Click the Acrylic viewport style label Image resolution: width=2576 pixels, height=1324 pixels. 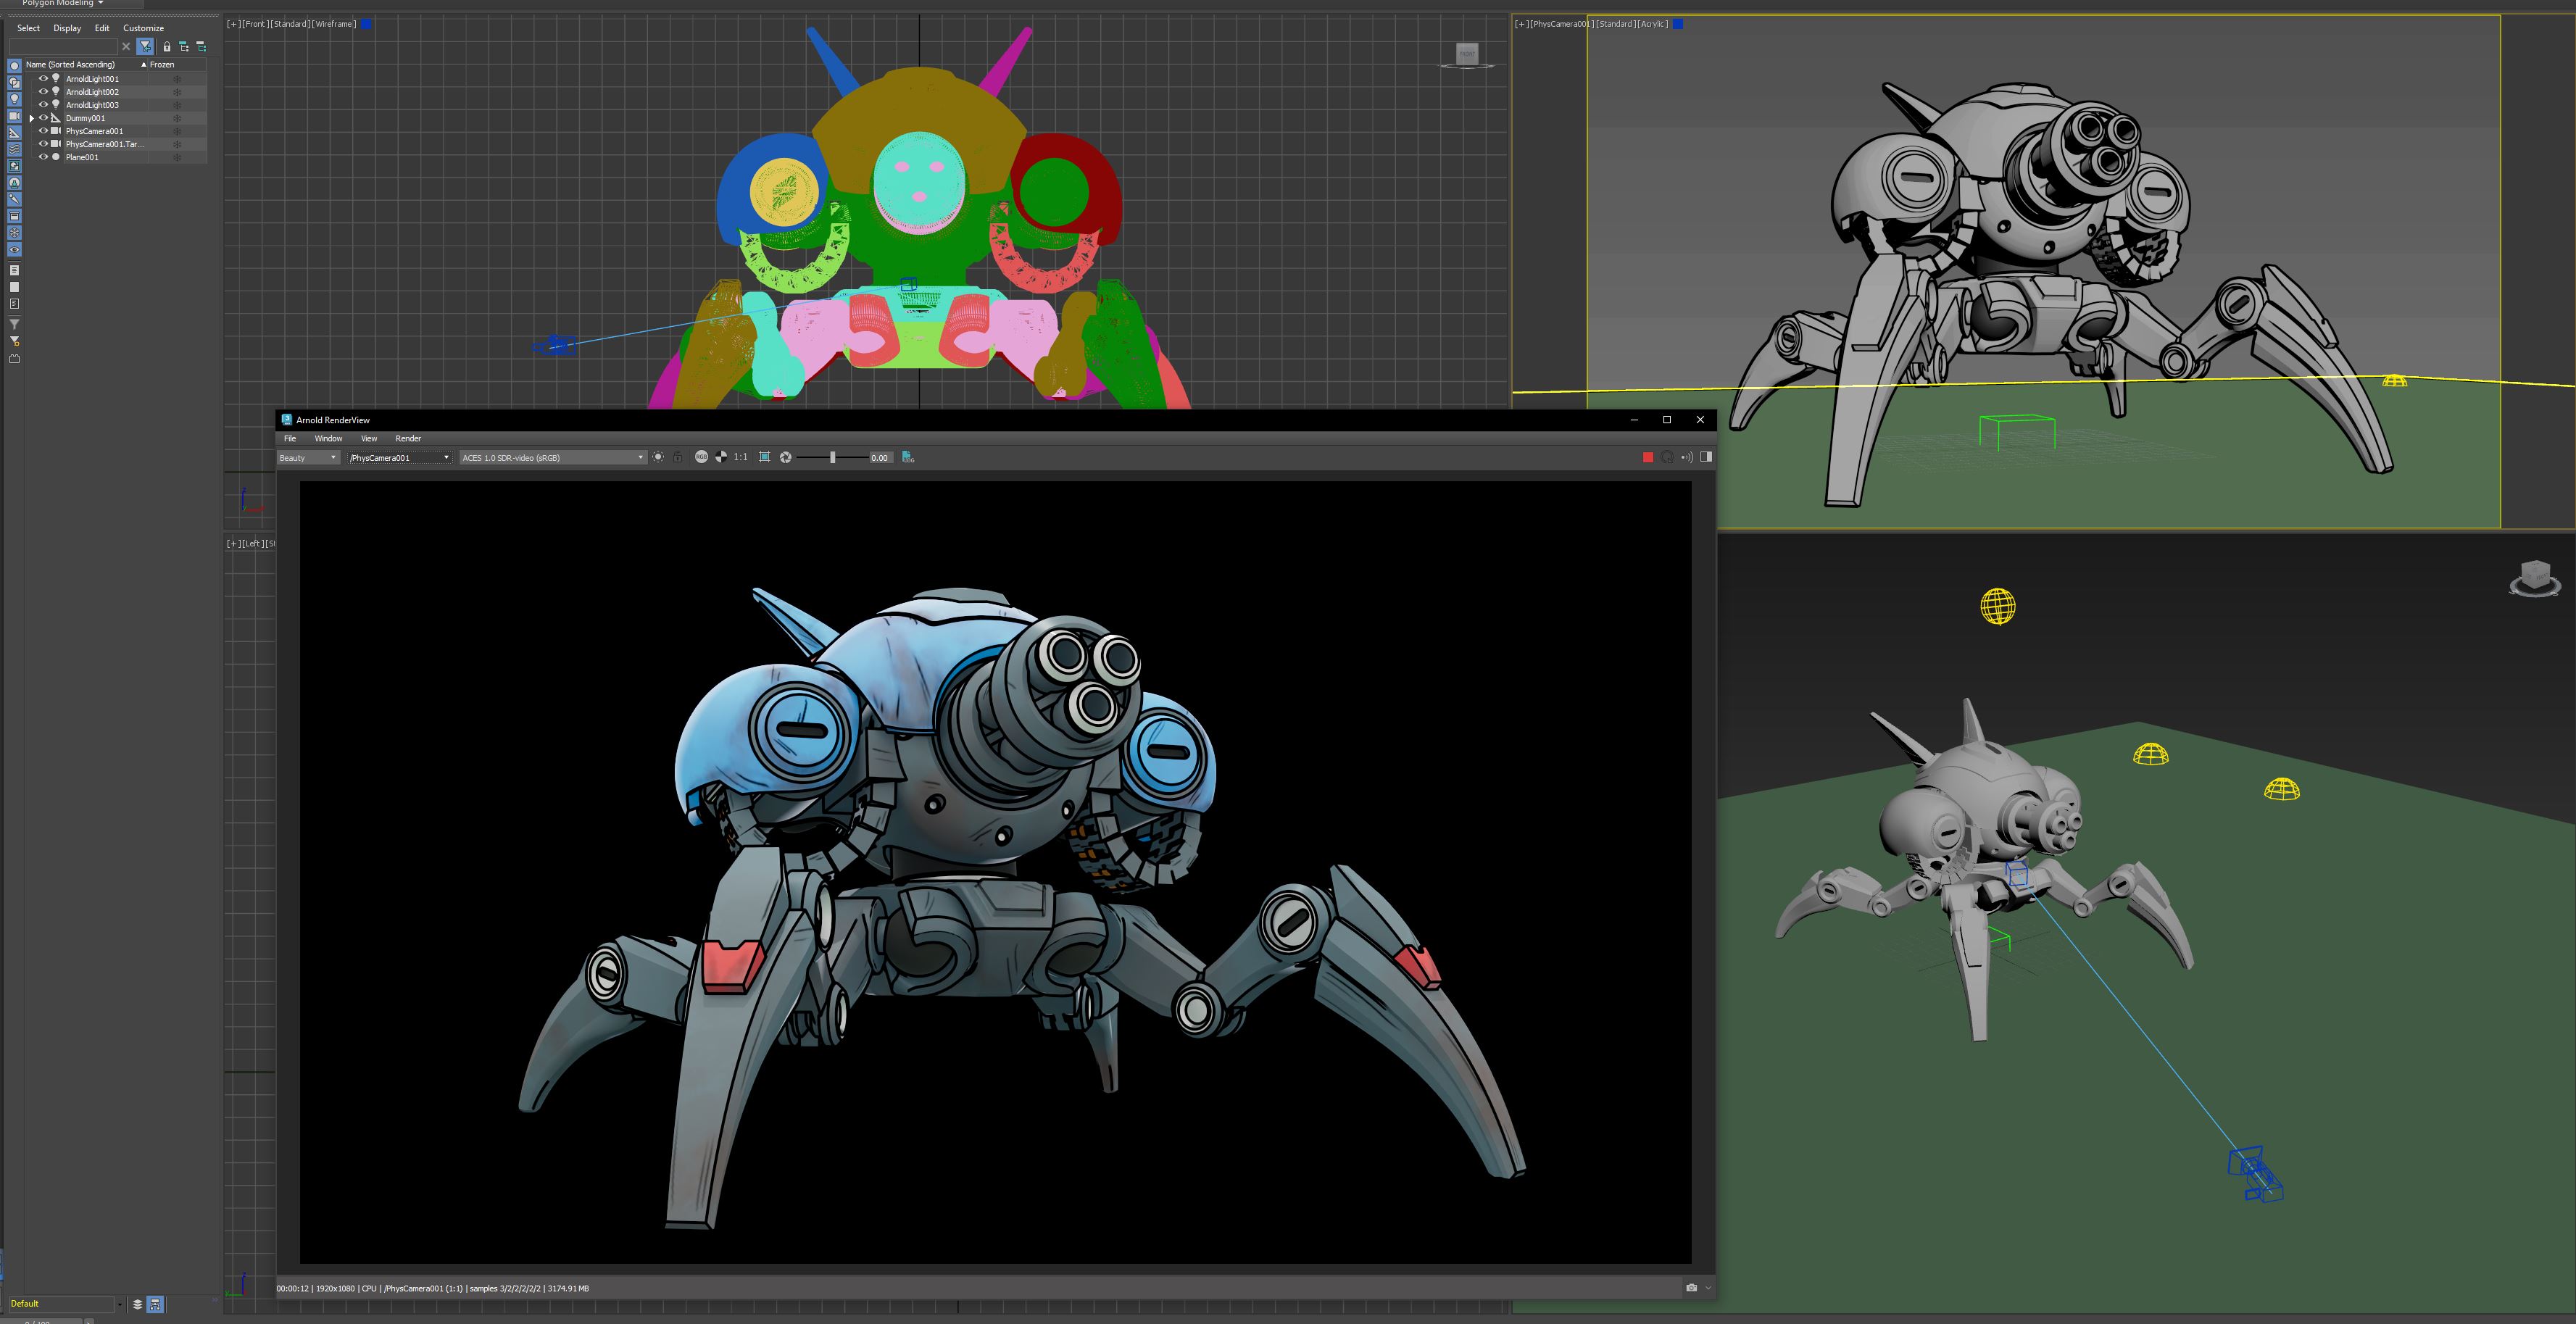(x=1652, y=24)
